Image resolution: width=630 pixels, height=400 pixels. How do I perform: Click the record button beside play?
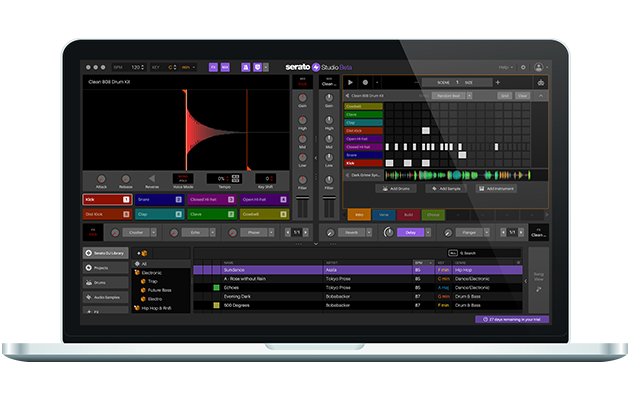367,82
